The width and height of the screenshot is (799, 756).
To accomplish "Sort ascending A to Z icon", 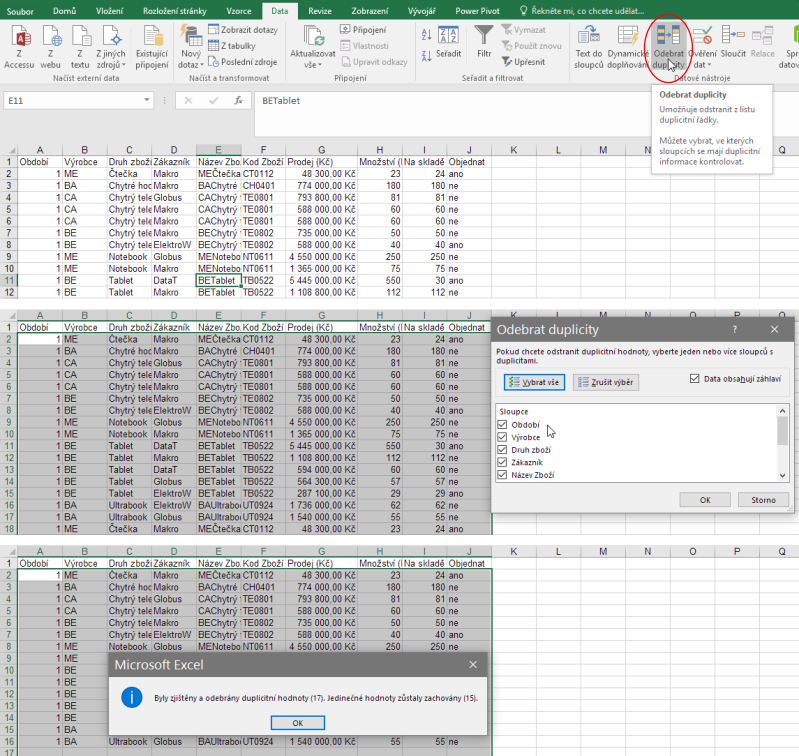I will 427,35.
